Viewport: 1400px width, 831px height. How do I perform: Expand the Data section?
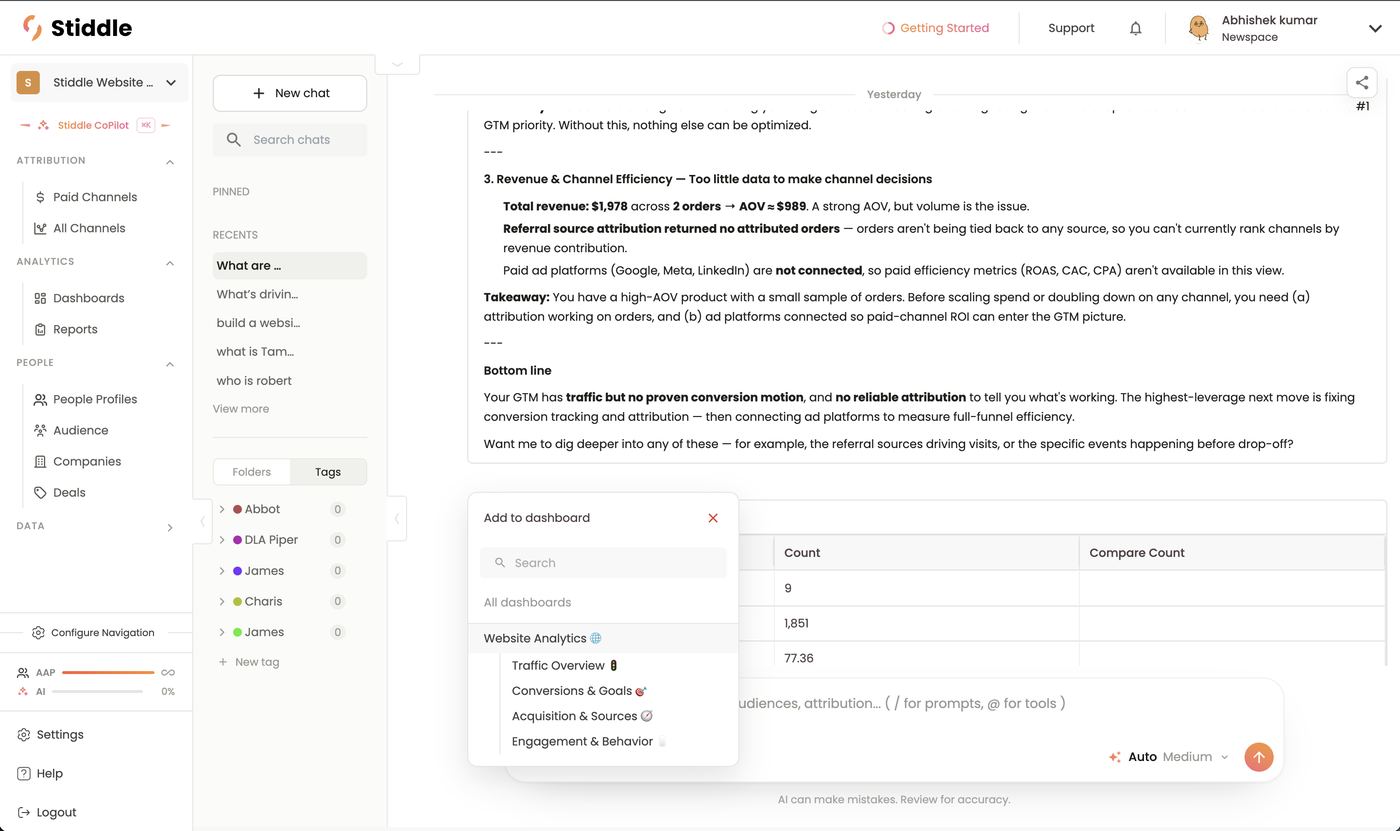(169, 527)
